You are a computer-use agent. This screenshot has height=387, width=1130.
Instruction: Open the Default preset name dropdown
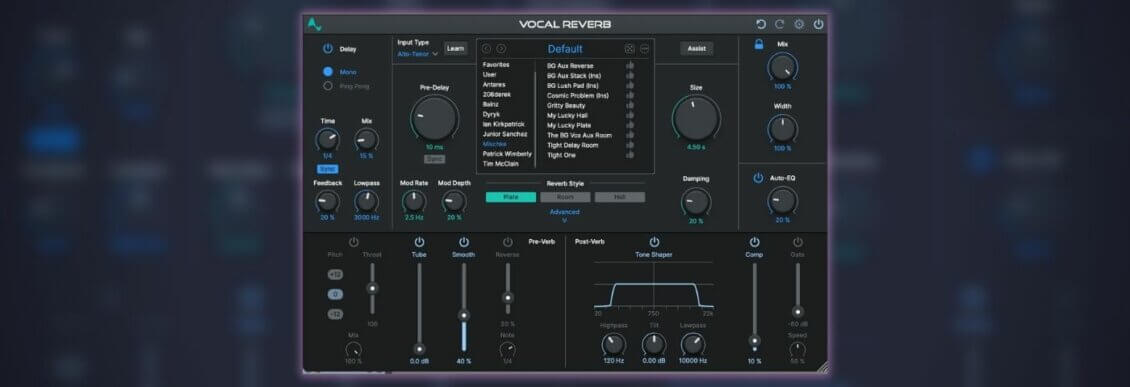point(565,49)
